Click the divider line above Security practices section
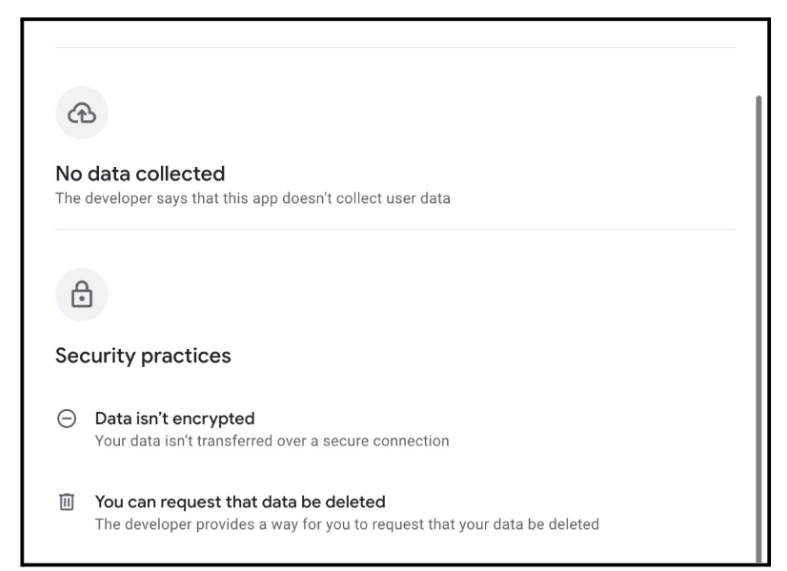The image size is (787, 571). pyautogui.click(x=395, y=230)
